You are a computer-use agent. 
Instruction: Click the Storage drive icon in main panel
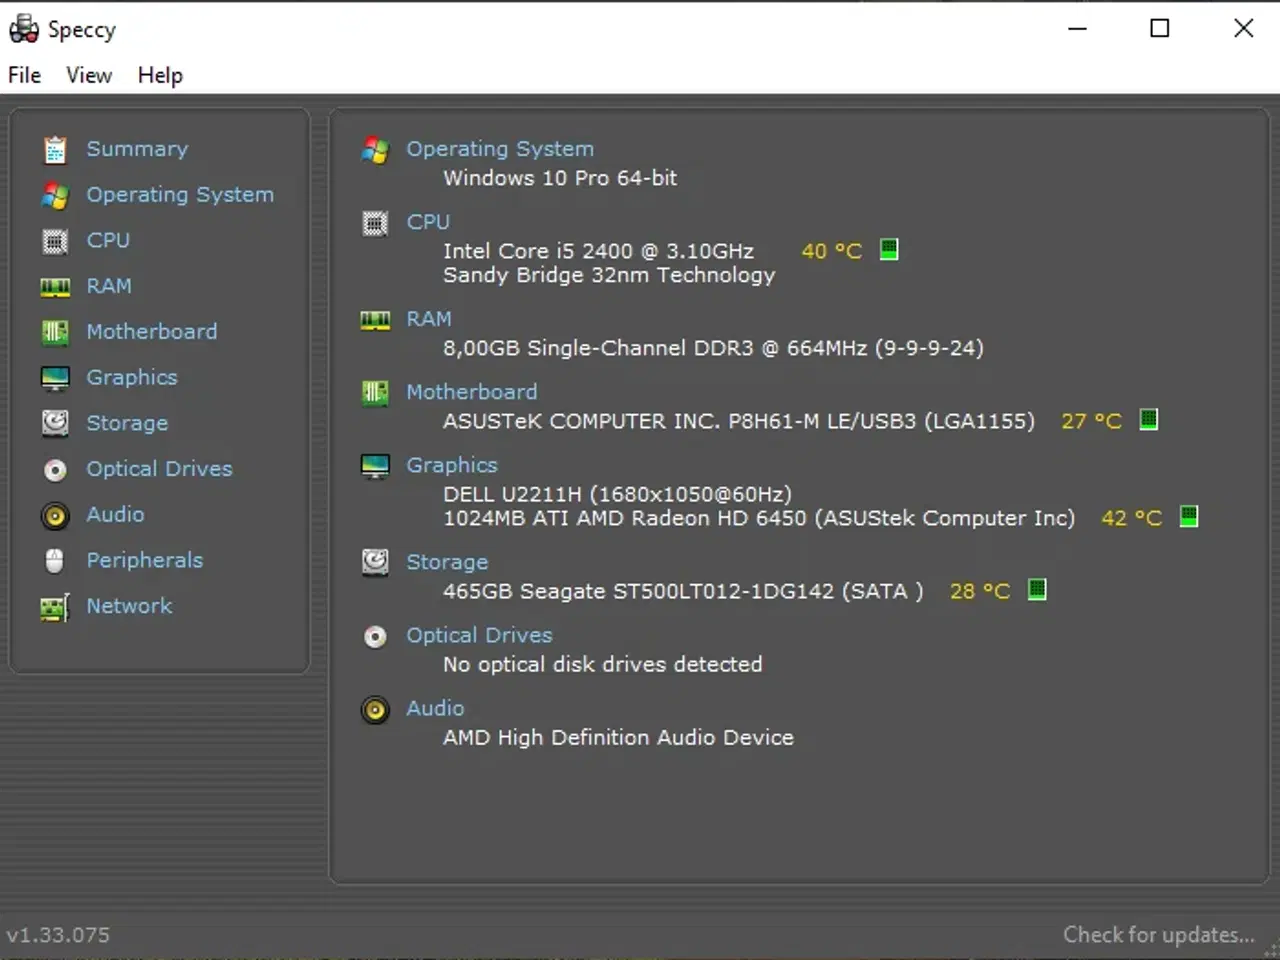[375, 563]
